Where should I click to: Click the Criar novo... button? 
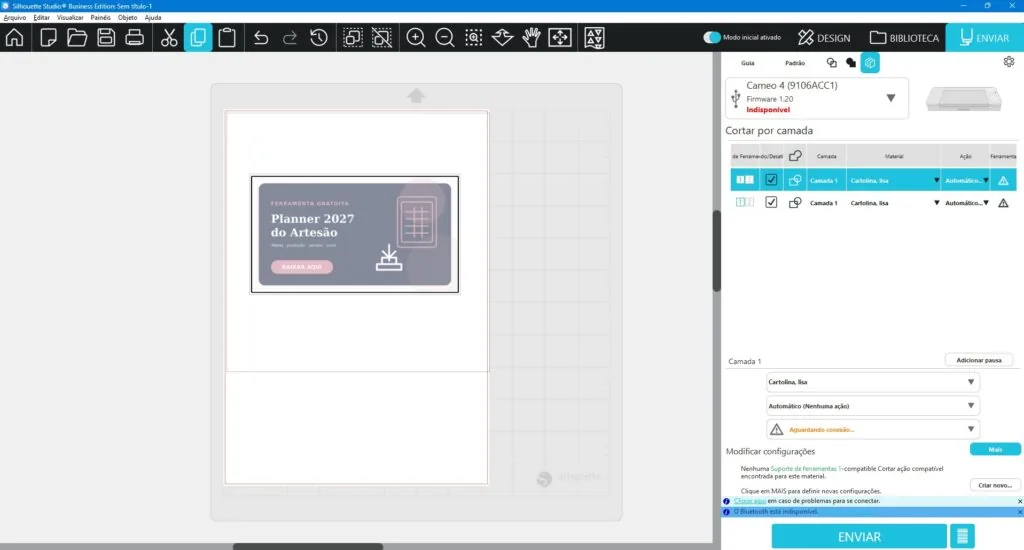(x=995, y=485)
